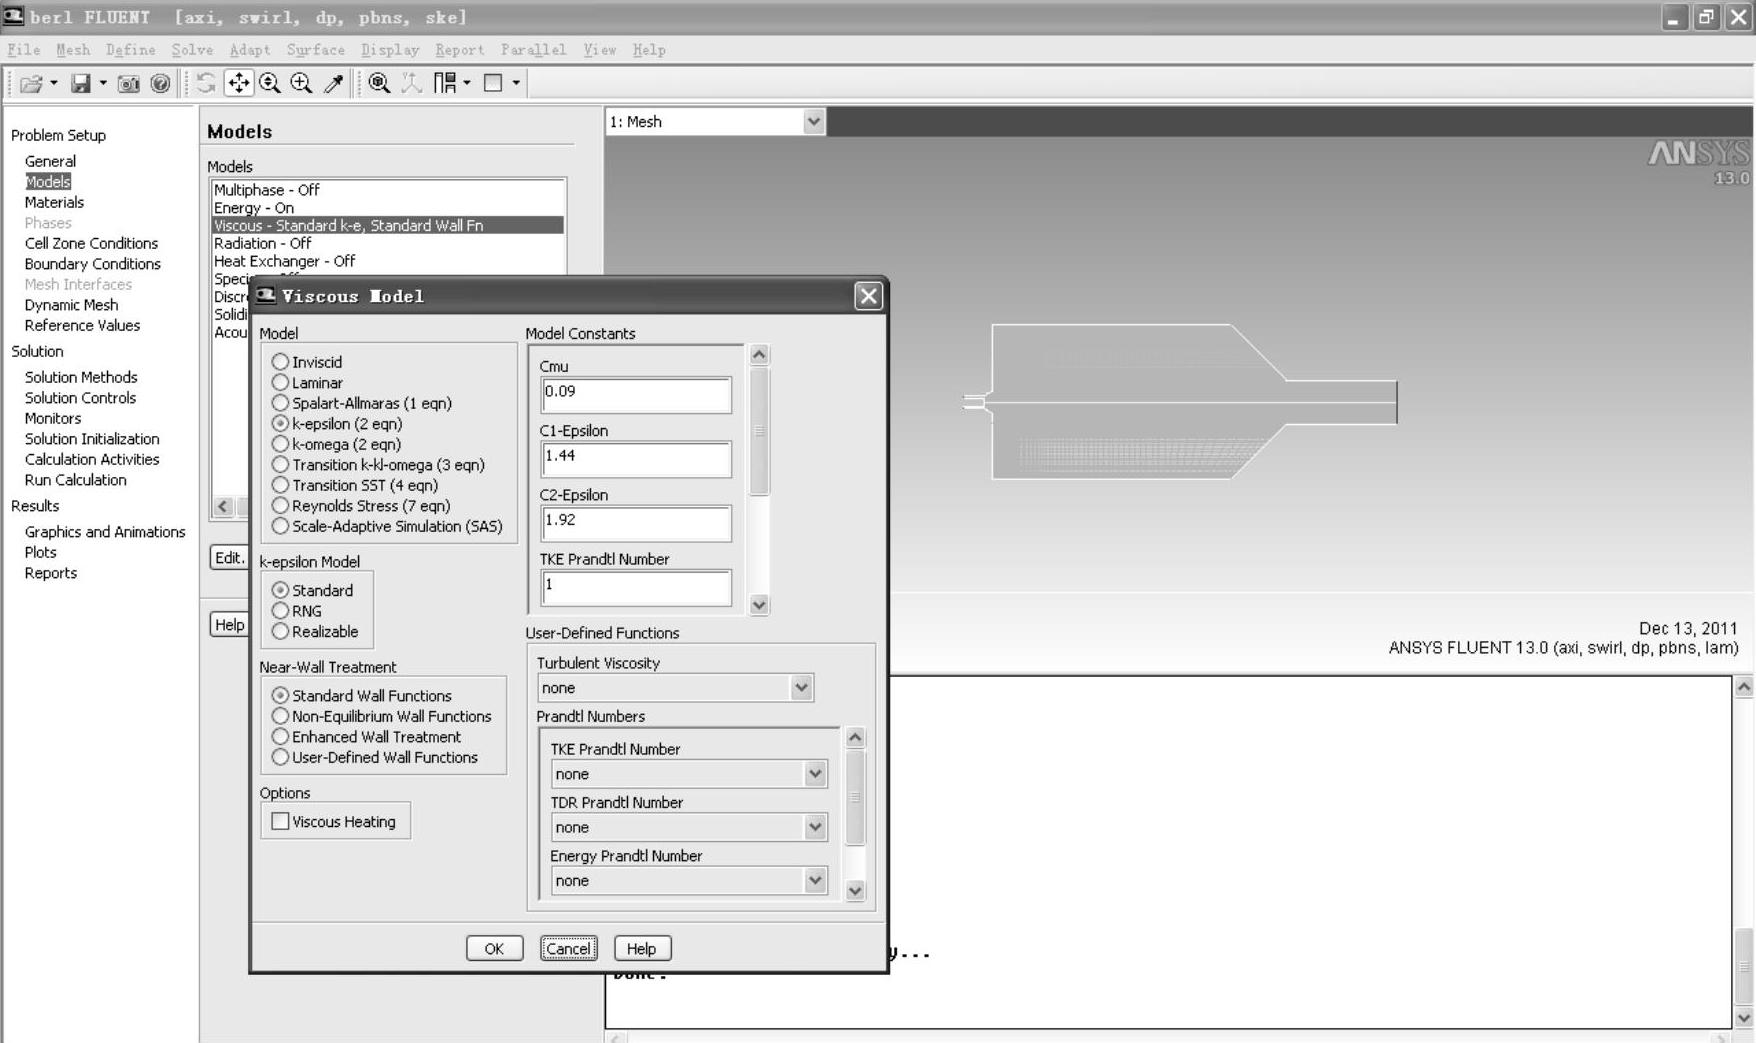Click Help button in Models panel
1756x1043 pixels.
coord(229,625)
